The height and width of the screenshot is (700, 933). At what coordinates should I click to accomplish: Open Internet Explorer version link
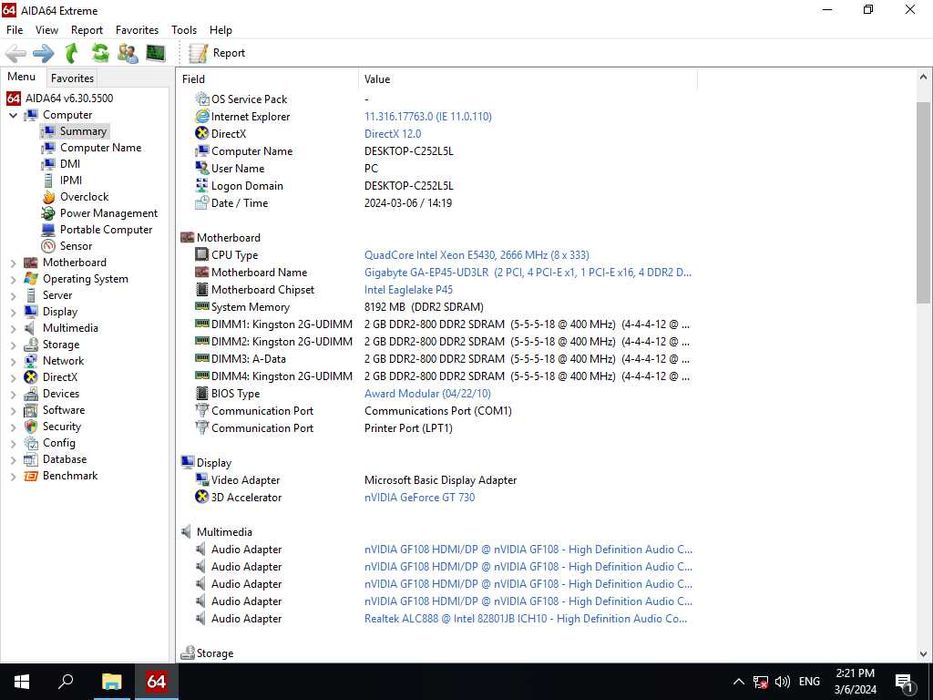click(428, 117)
